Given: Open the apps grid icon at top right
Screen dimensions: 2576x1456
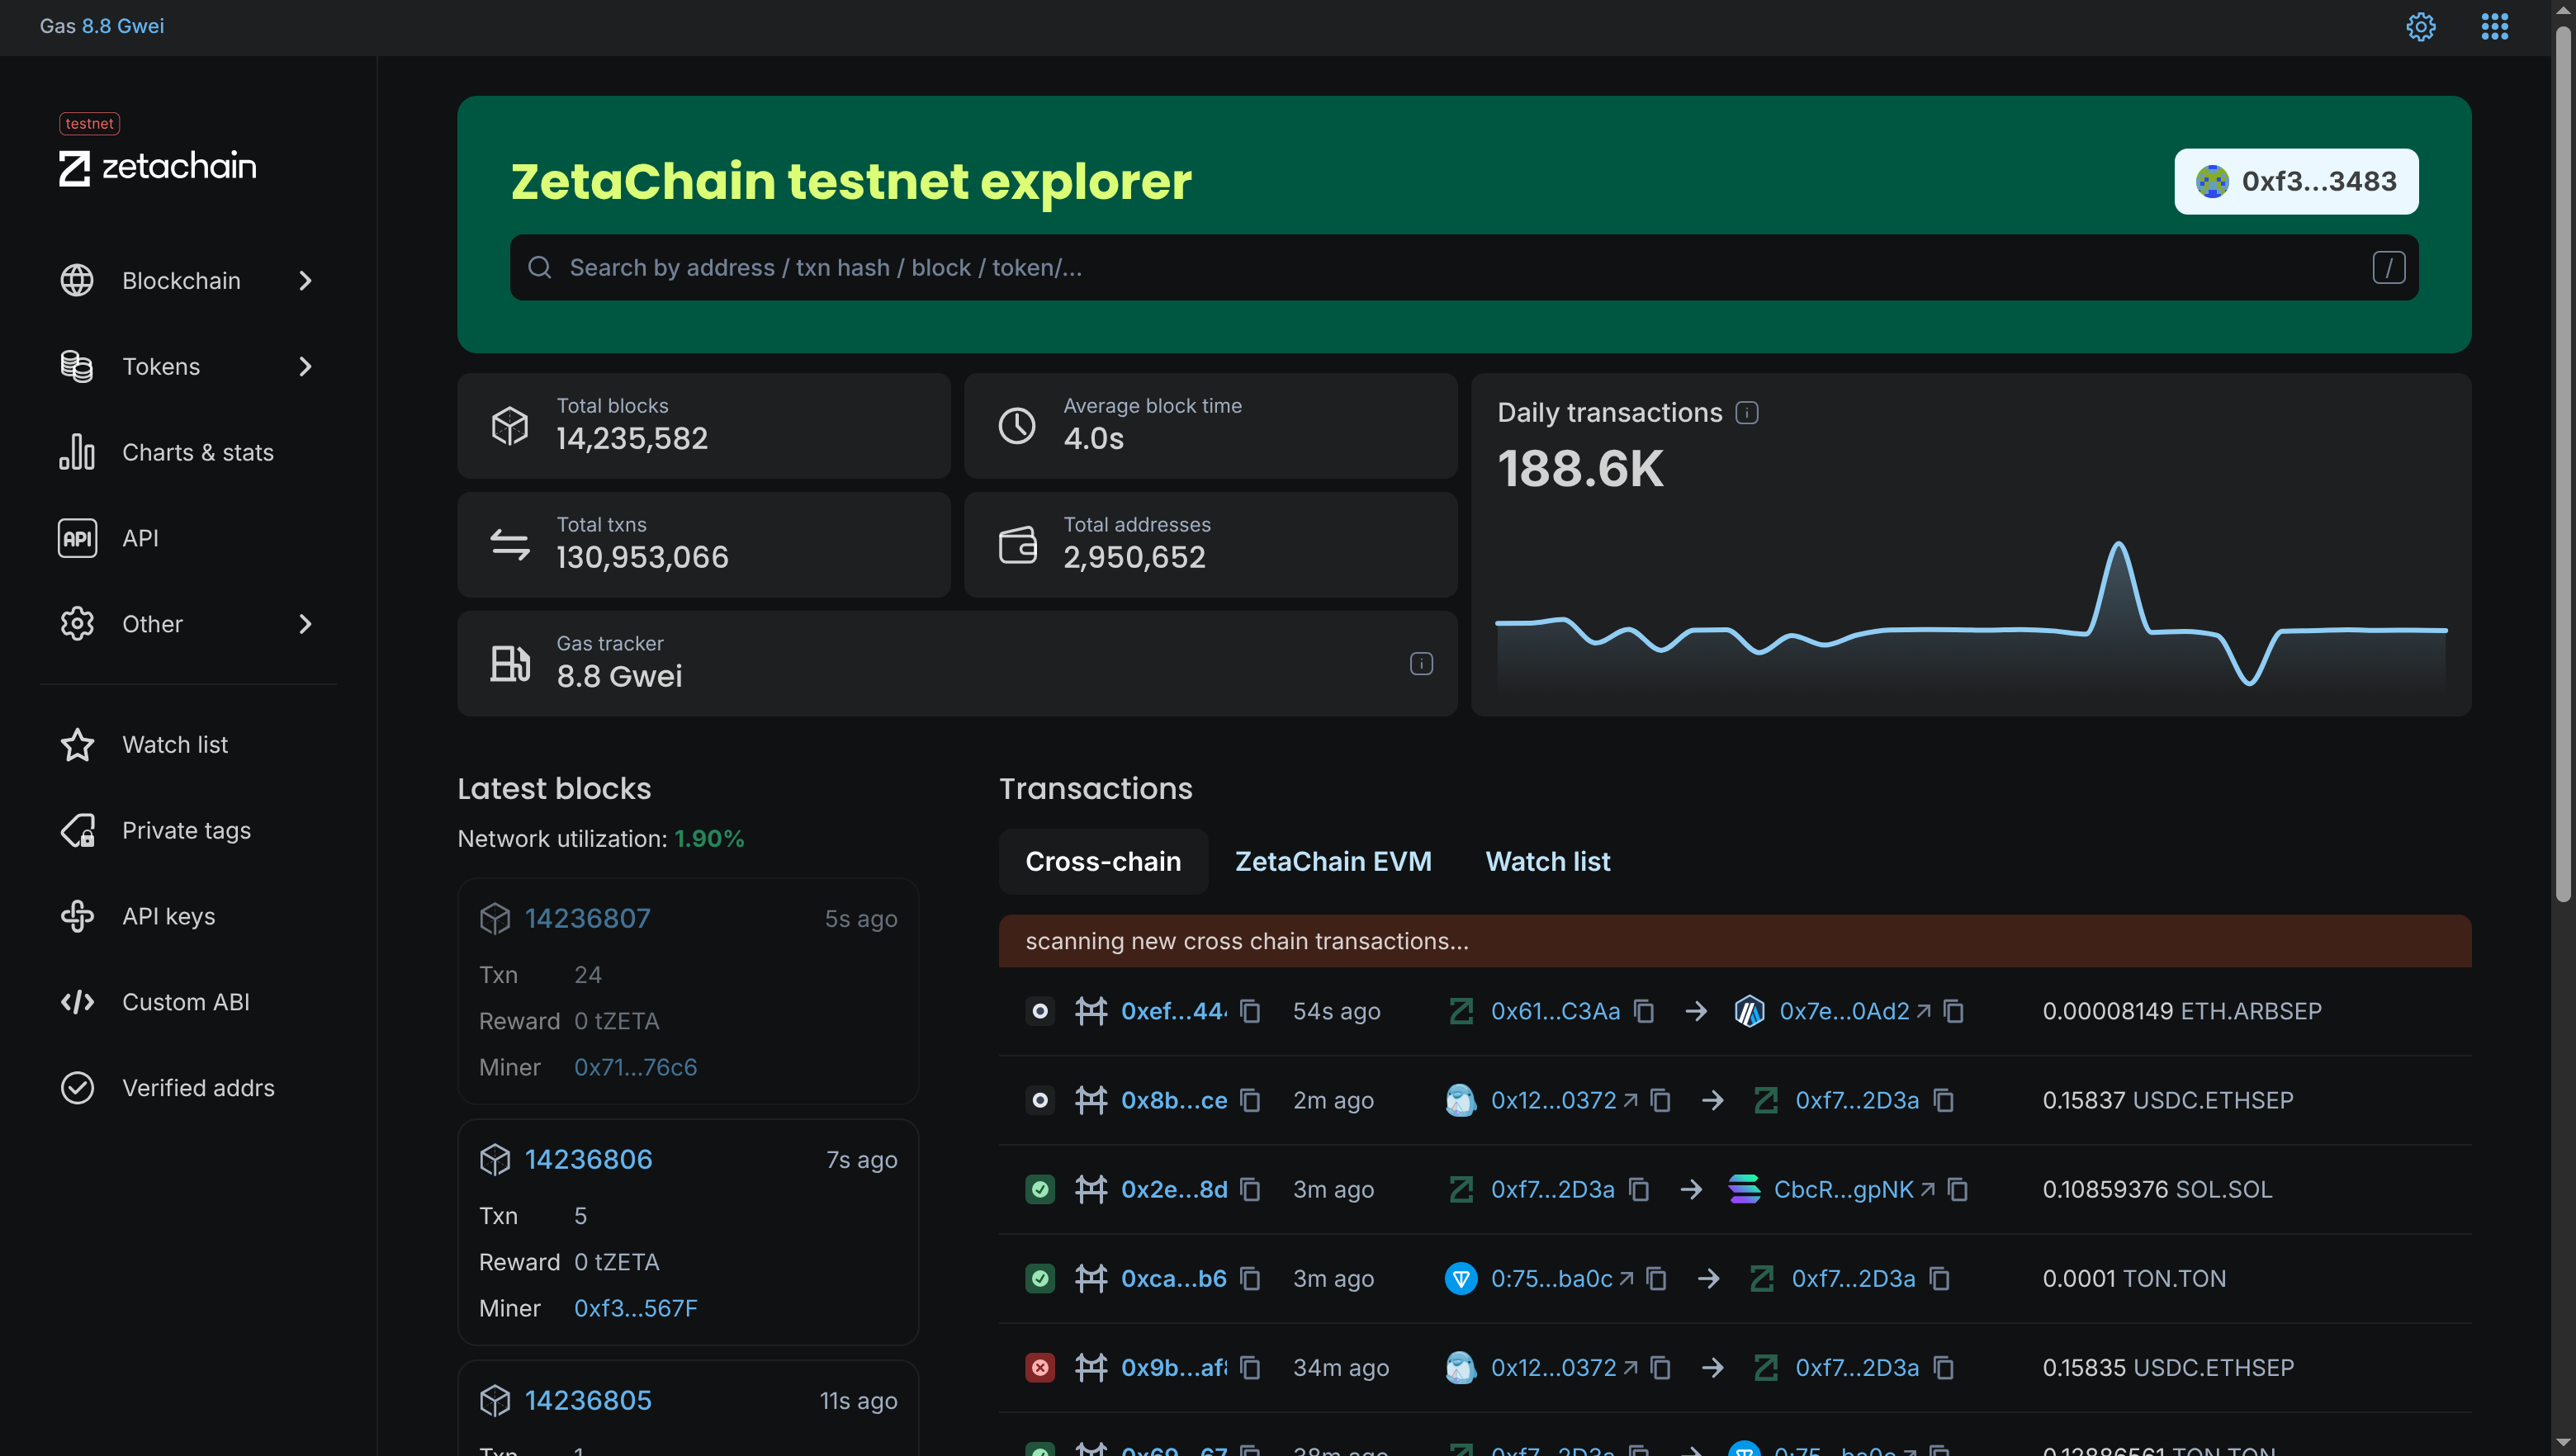Looking at the screenshot, I should pos(2494,27).
